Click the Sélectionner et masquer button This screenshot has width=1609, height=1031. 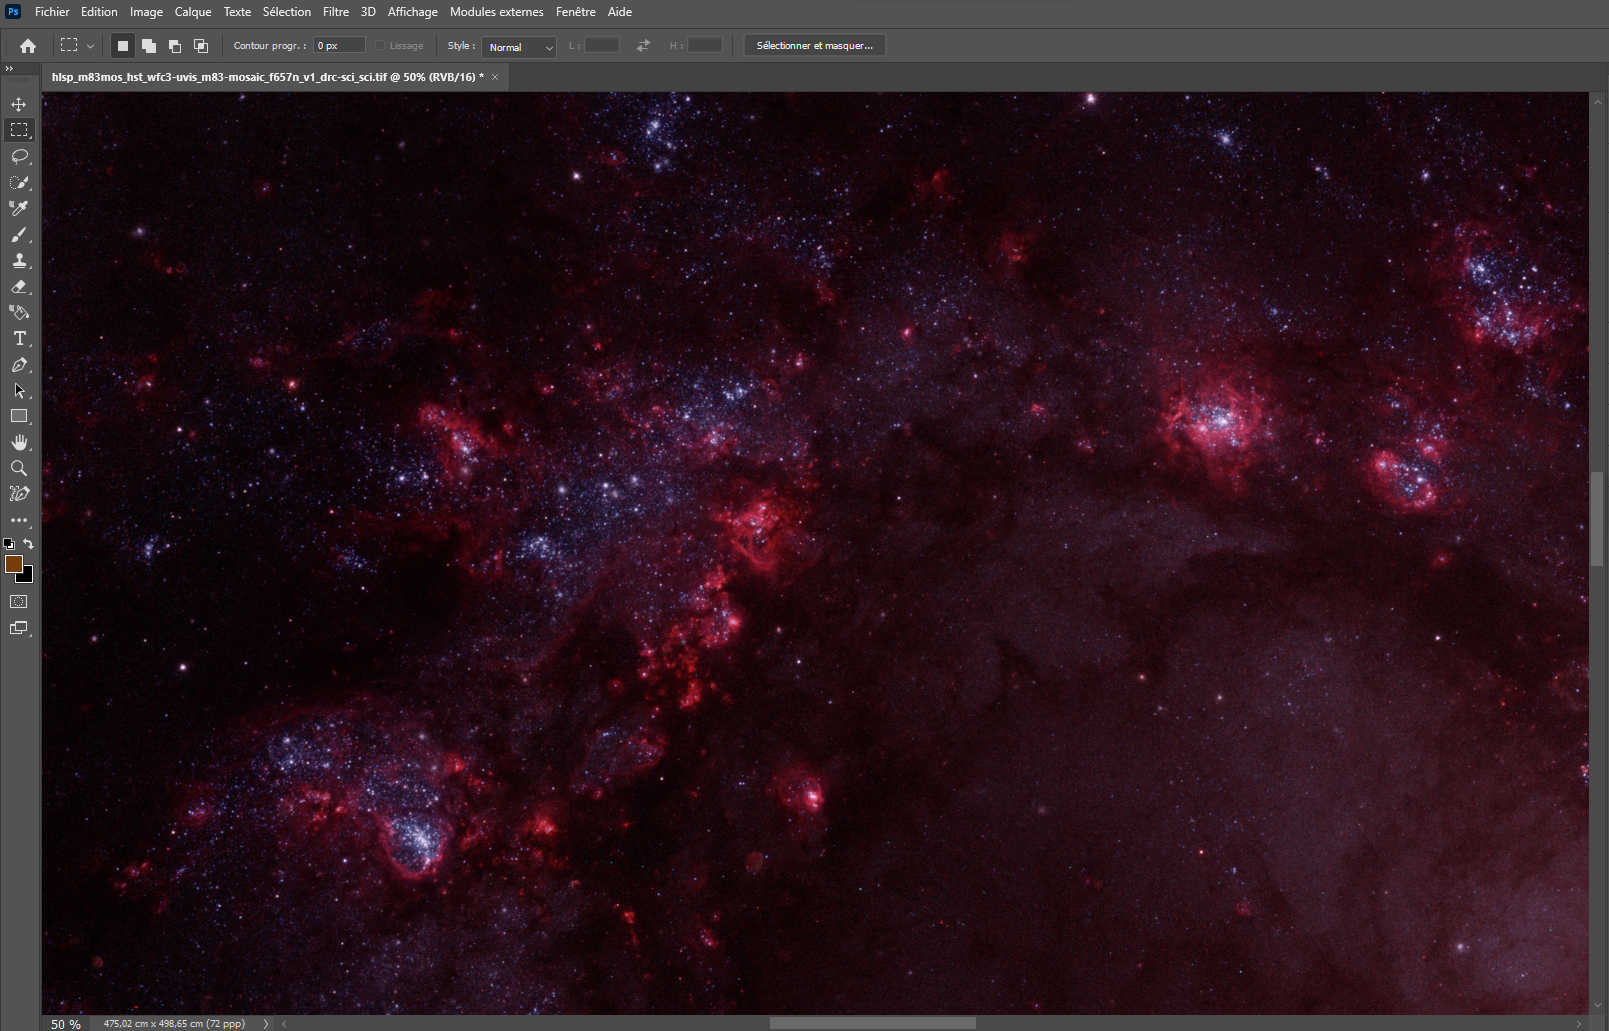pyautogui.click(x=815, y=46)
